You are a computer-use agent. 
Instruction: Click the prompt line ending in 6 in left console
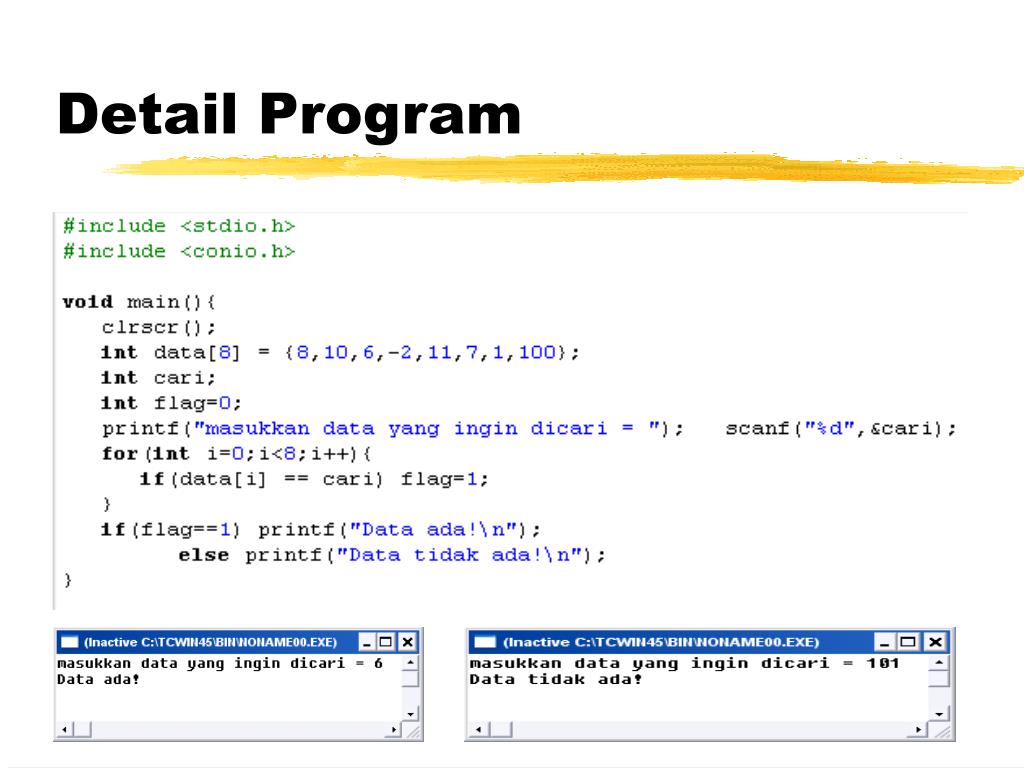pyautogui.click(x=219, y=664)
